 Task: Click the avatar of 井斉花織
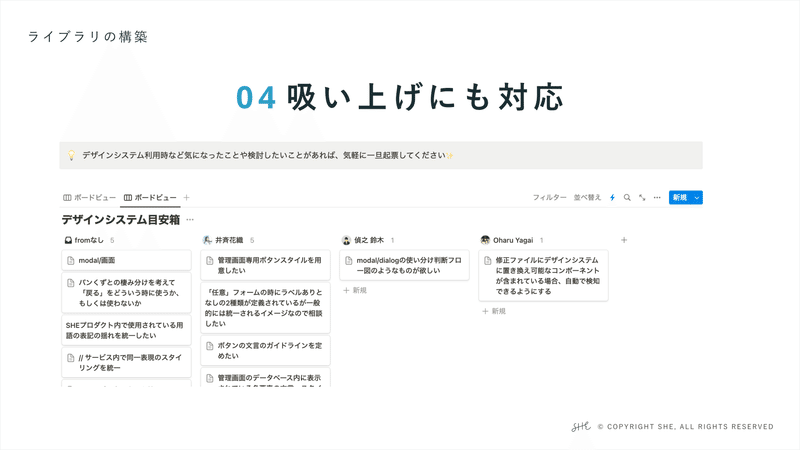[207, 240]
